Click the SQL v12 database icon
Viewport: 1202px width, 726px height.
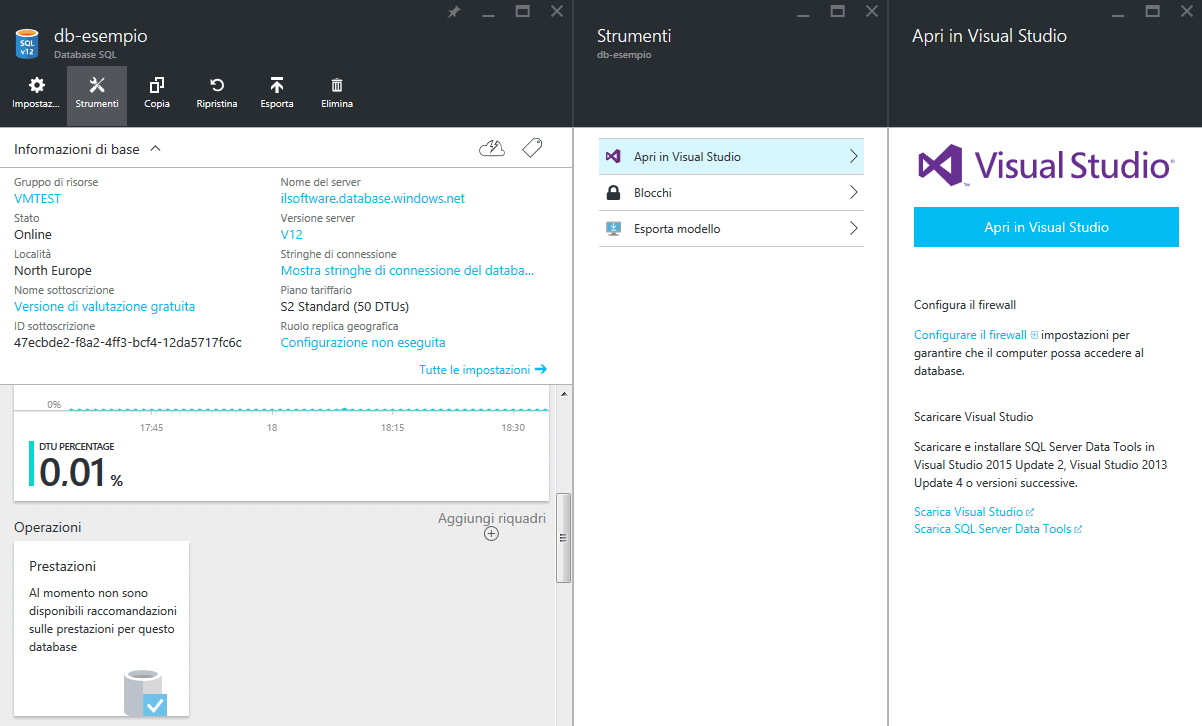26,44
